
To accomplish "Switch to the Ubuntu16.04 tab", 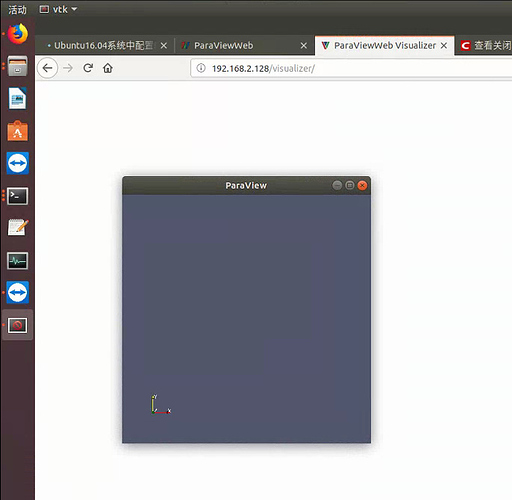I will coord(104,45).
